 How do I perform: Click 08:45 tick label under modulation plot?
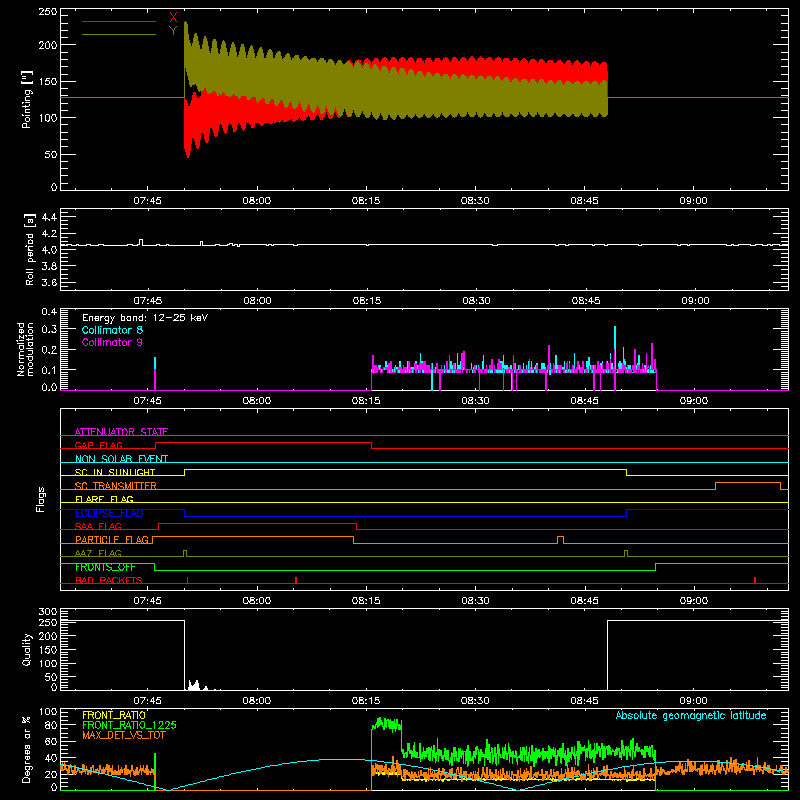click(x=584, y=401)
